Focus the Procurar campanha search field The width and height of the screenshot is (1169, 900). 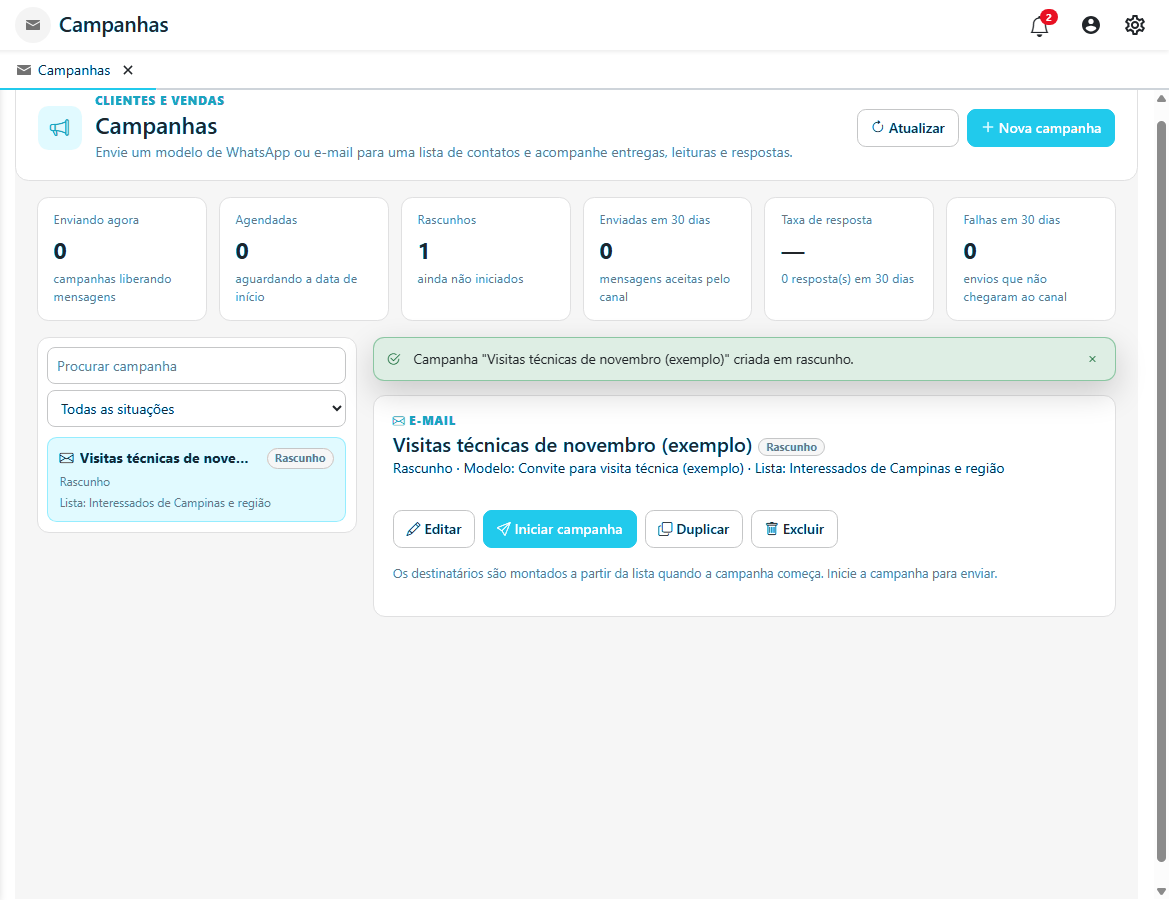point(196,366)
